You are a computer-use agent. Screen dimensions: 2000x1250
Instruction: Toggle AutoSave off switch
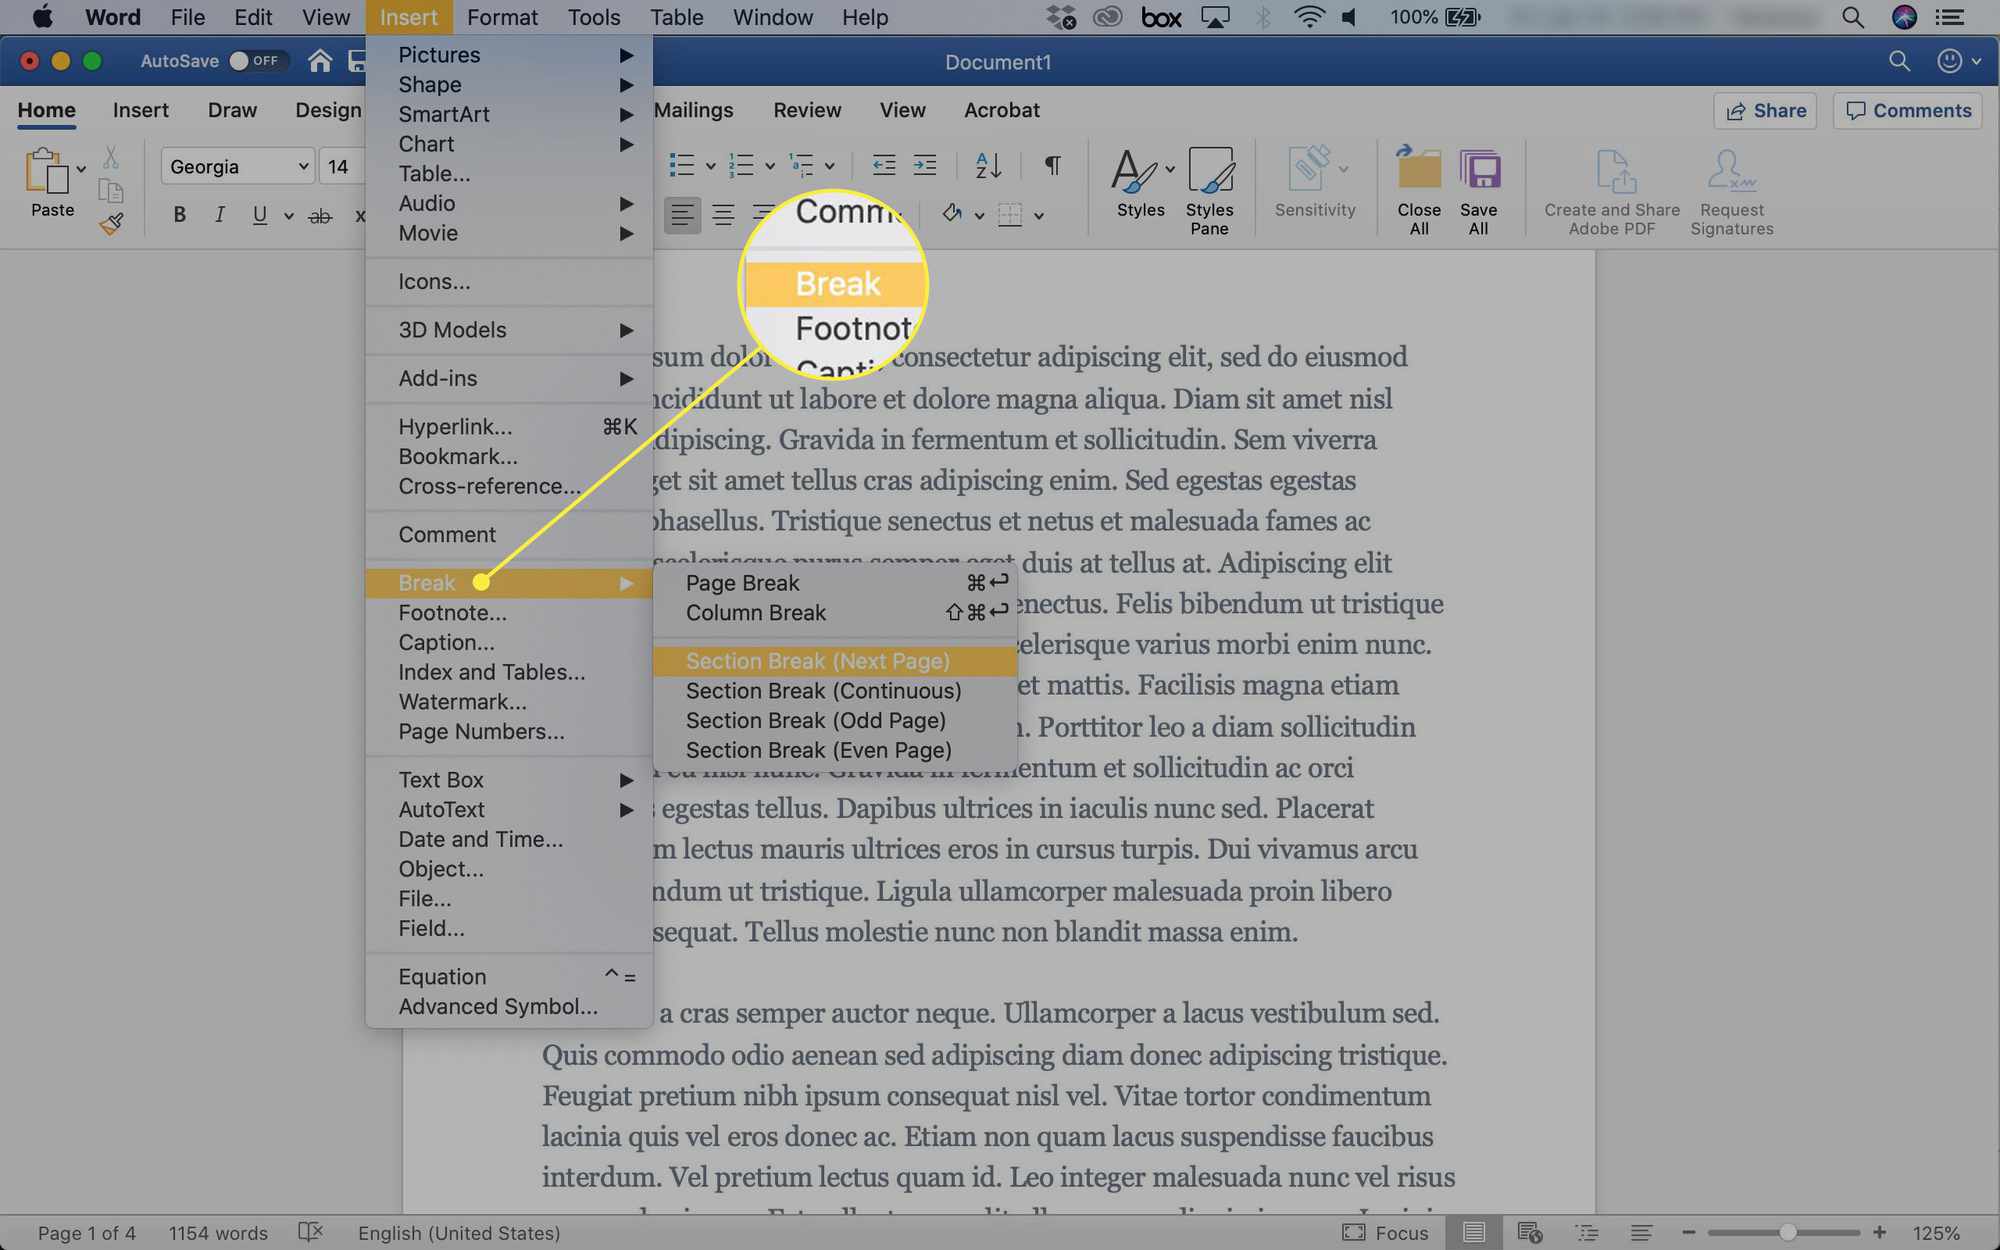pyautogui.click(x=253, y=60)
